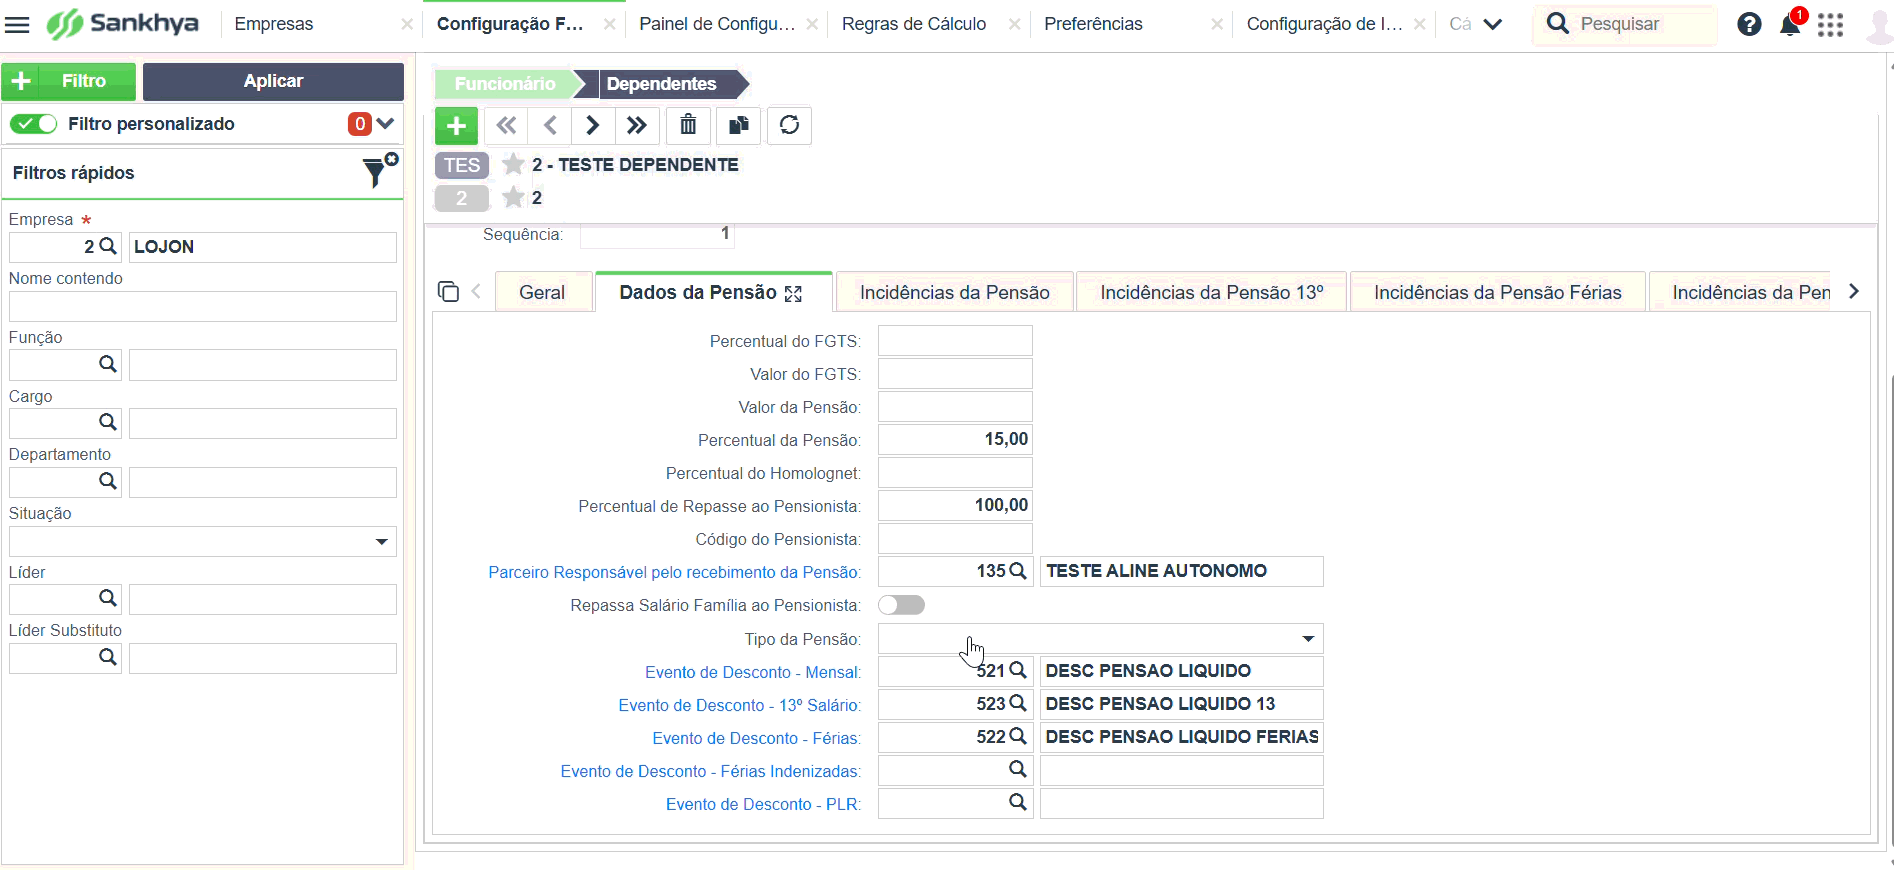The height and width of the screenshot is (870, 1894).
Task: Open Incidências da Pensão tab
Action: click(x=955, y=292)
